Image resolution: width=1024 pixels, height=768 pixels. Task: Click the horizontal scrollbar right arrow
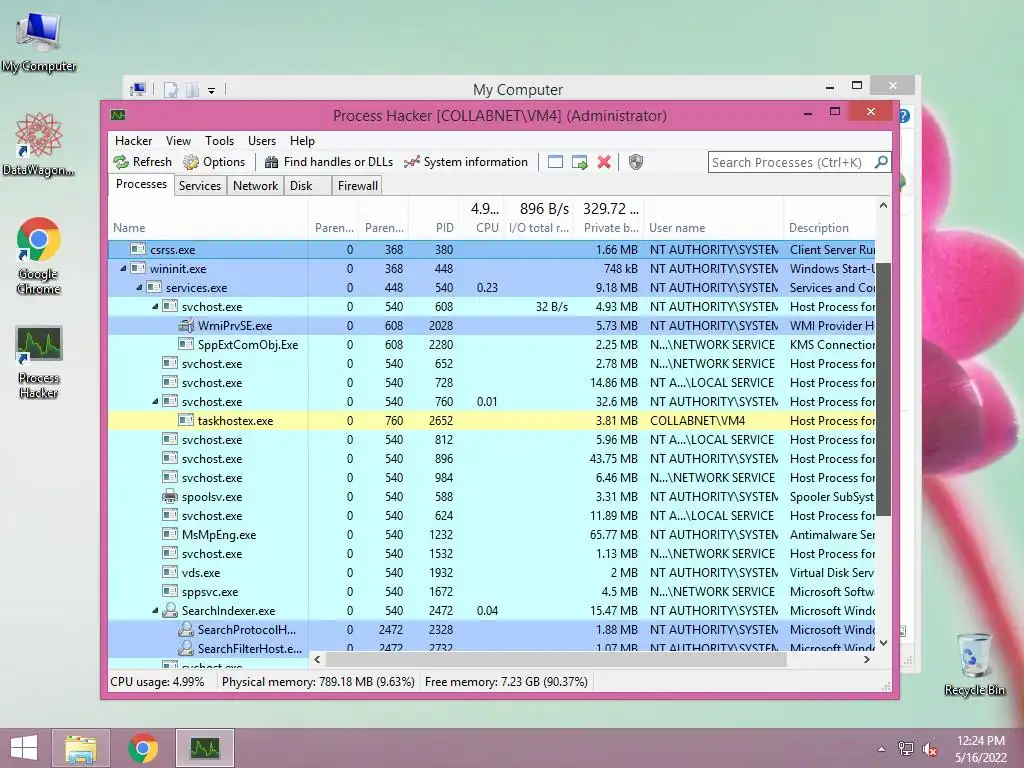pyautogui.click(x=867, y=660)
